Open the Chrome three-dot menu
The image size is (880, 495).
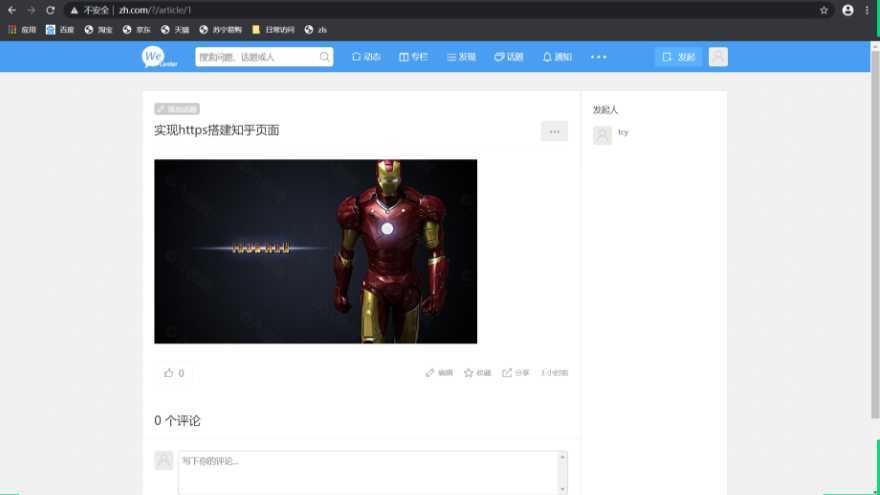tap(867, 10)
